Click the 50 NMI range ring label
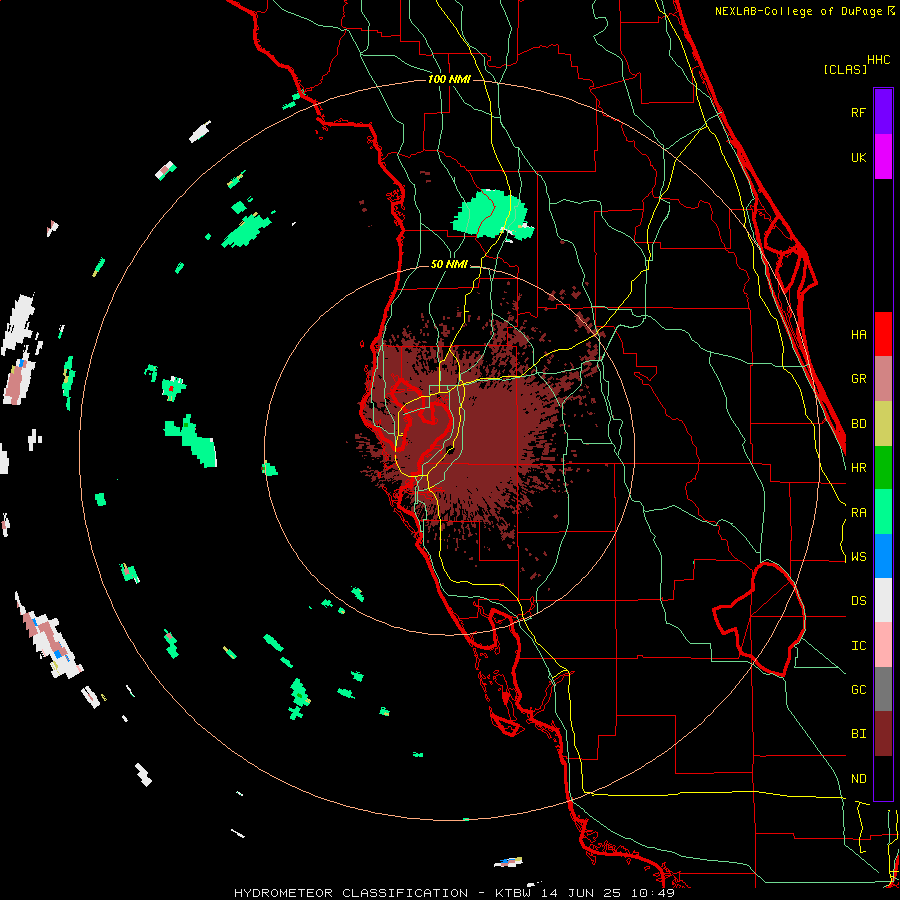This screenshot has width=900, height=900. coord(449,265)
